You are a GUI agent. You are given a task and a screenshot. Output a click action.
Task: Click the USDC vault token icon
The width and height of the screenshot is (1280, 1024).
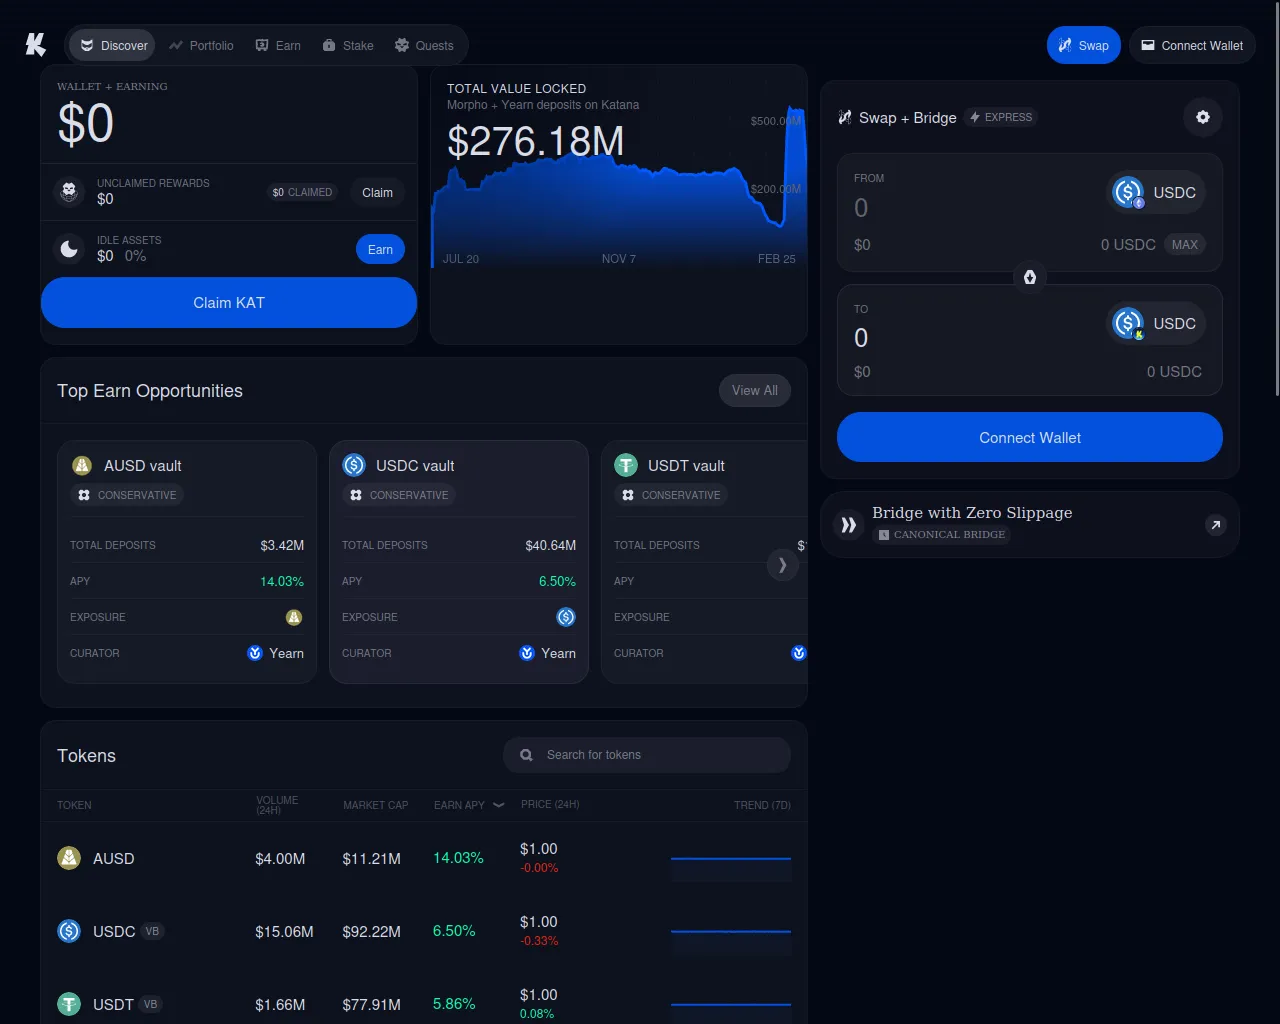tap(354, 465)
